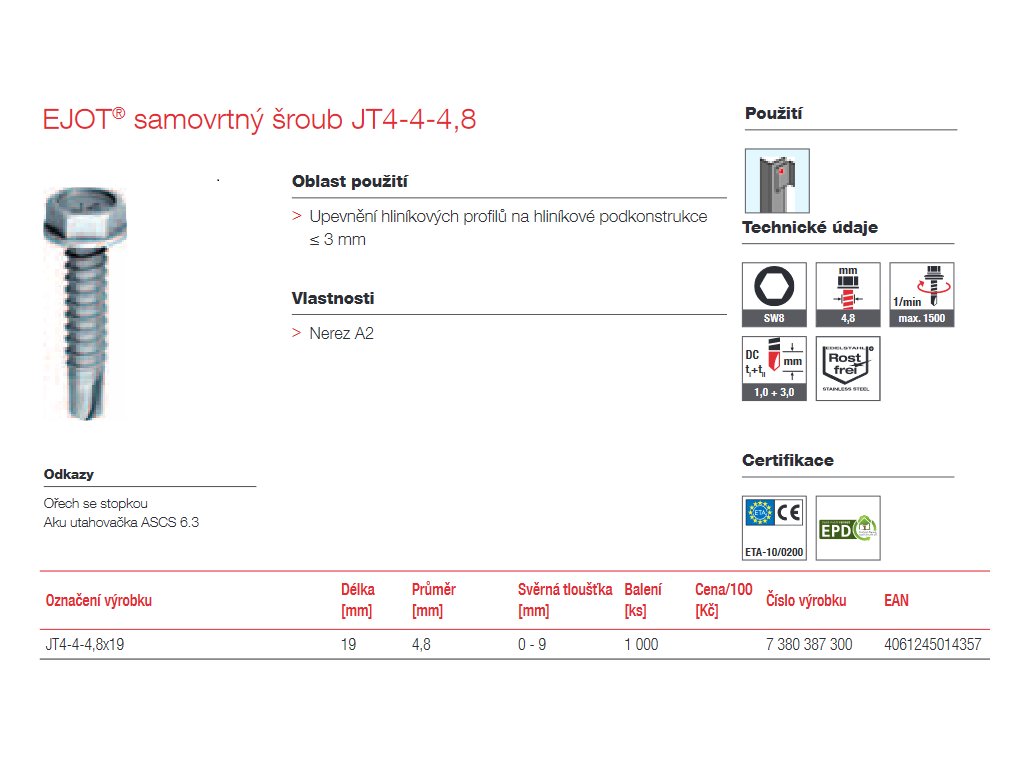This screenshot has height=768, width=1024.
Task: Select the JT4-4-4,8x19 product cell
Action: 85,645
